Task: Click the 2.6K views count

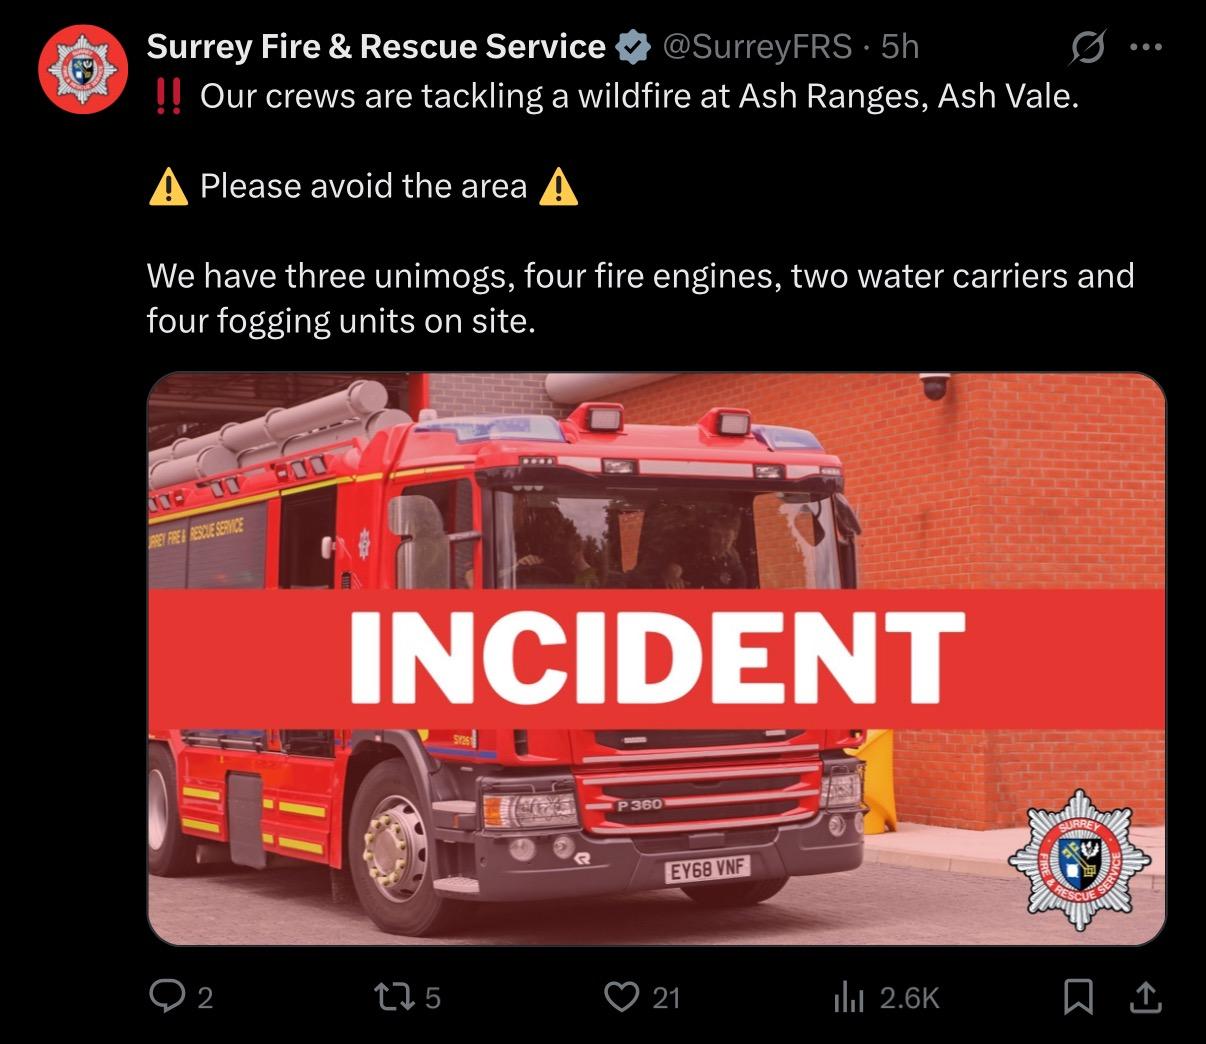Action: [910, 997]
